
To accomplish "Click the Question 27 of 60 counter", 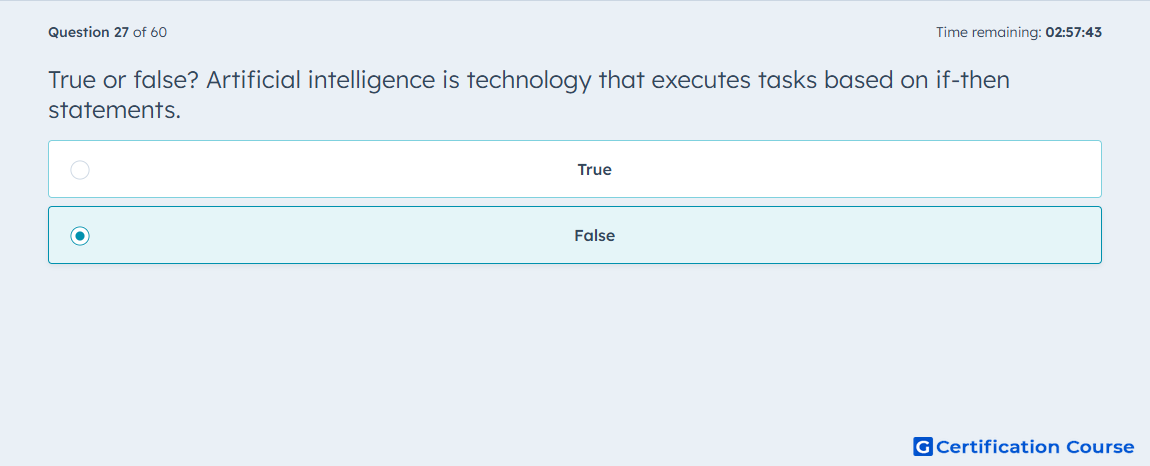I will click(x=107, y=32).
